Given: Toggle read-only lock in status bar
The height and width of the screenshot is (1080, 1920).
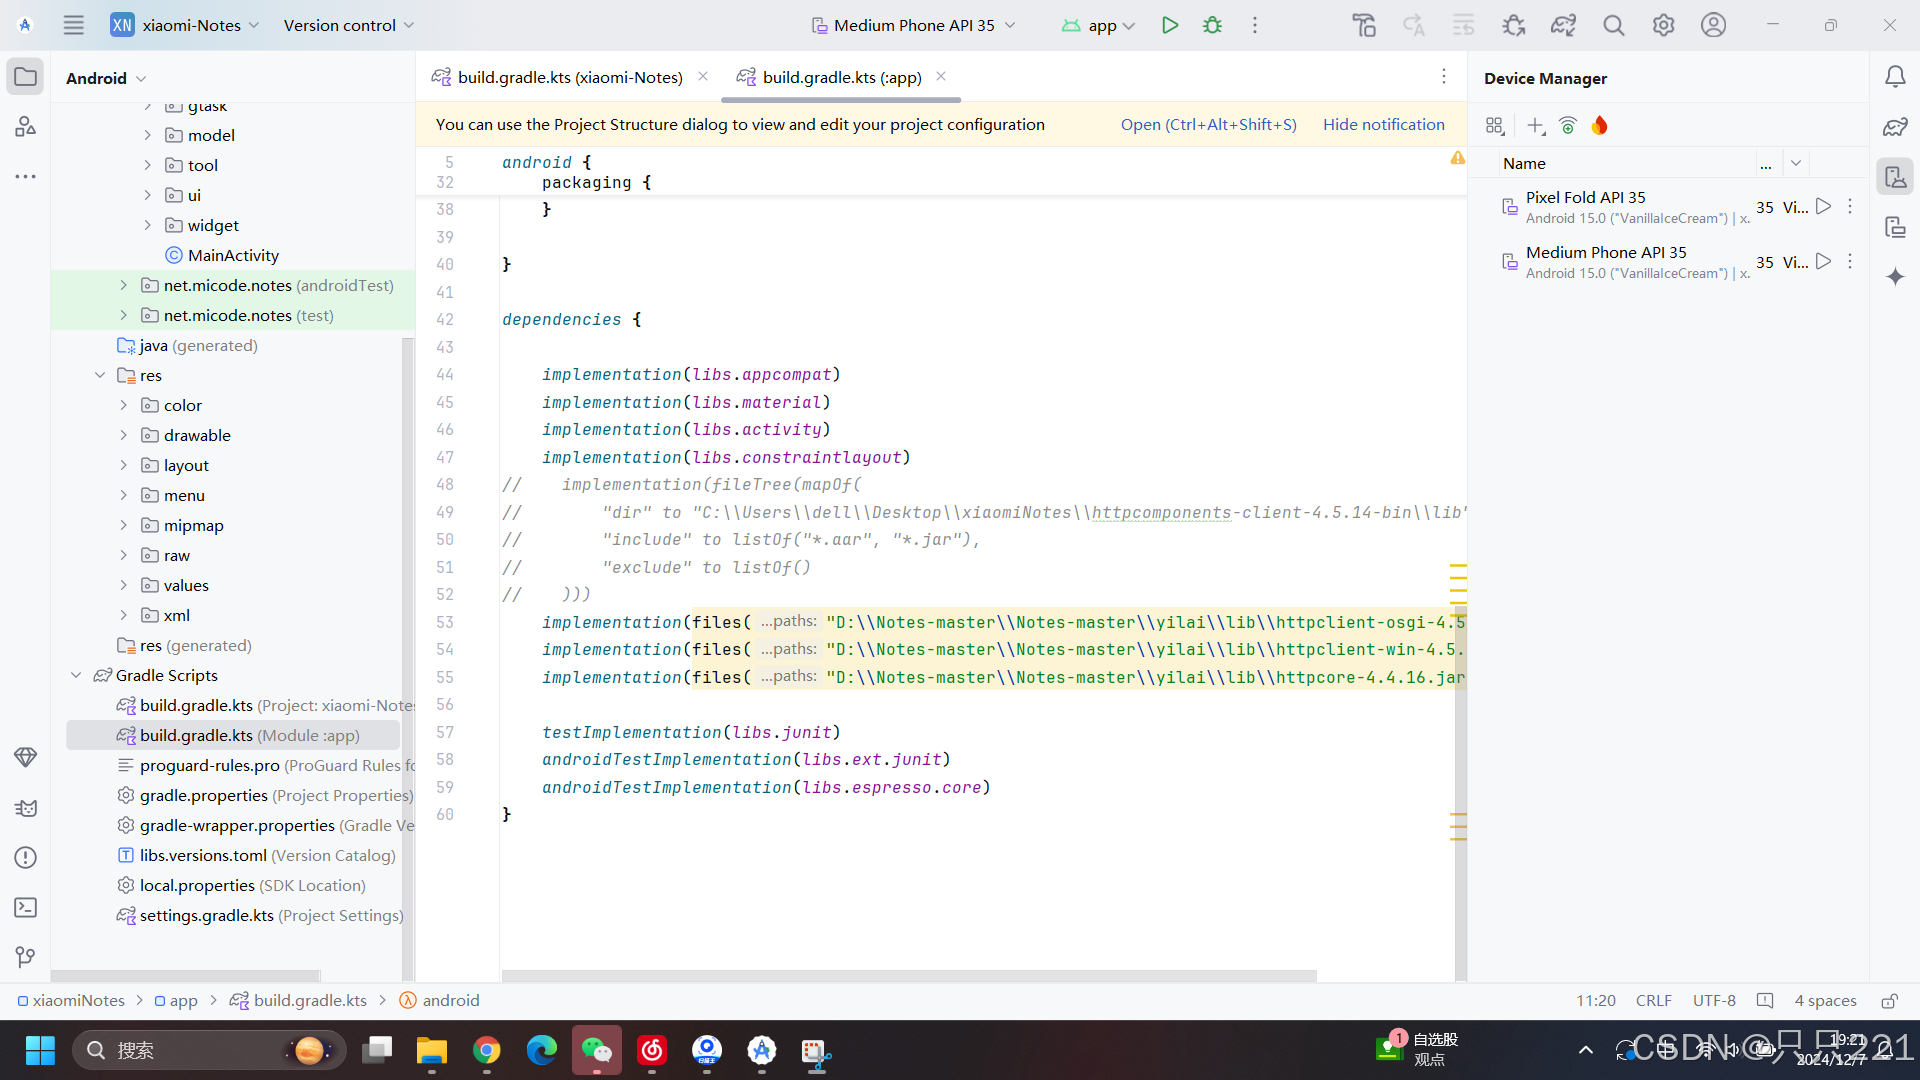Looking at the screenshot, I should pyautogui.click(x=1889, y=1001).
